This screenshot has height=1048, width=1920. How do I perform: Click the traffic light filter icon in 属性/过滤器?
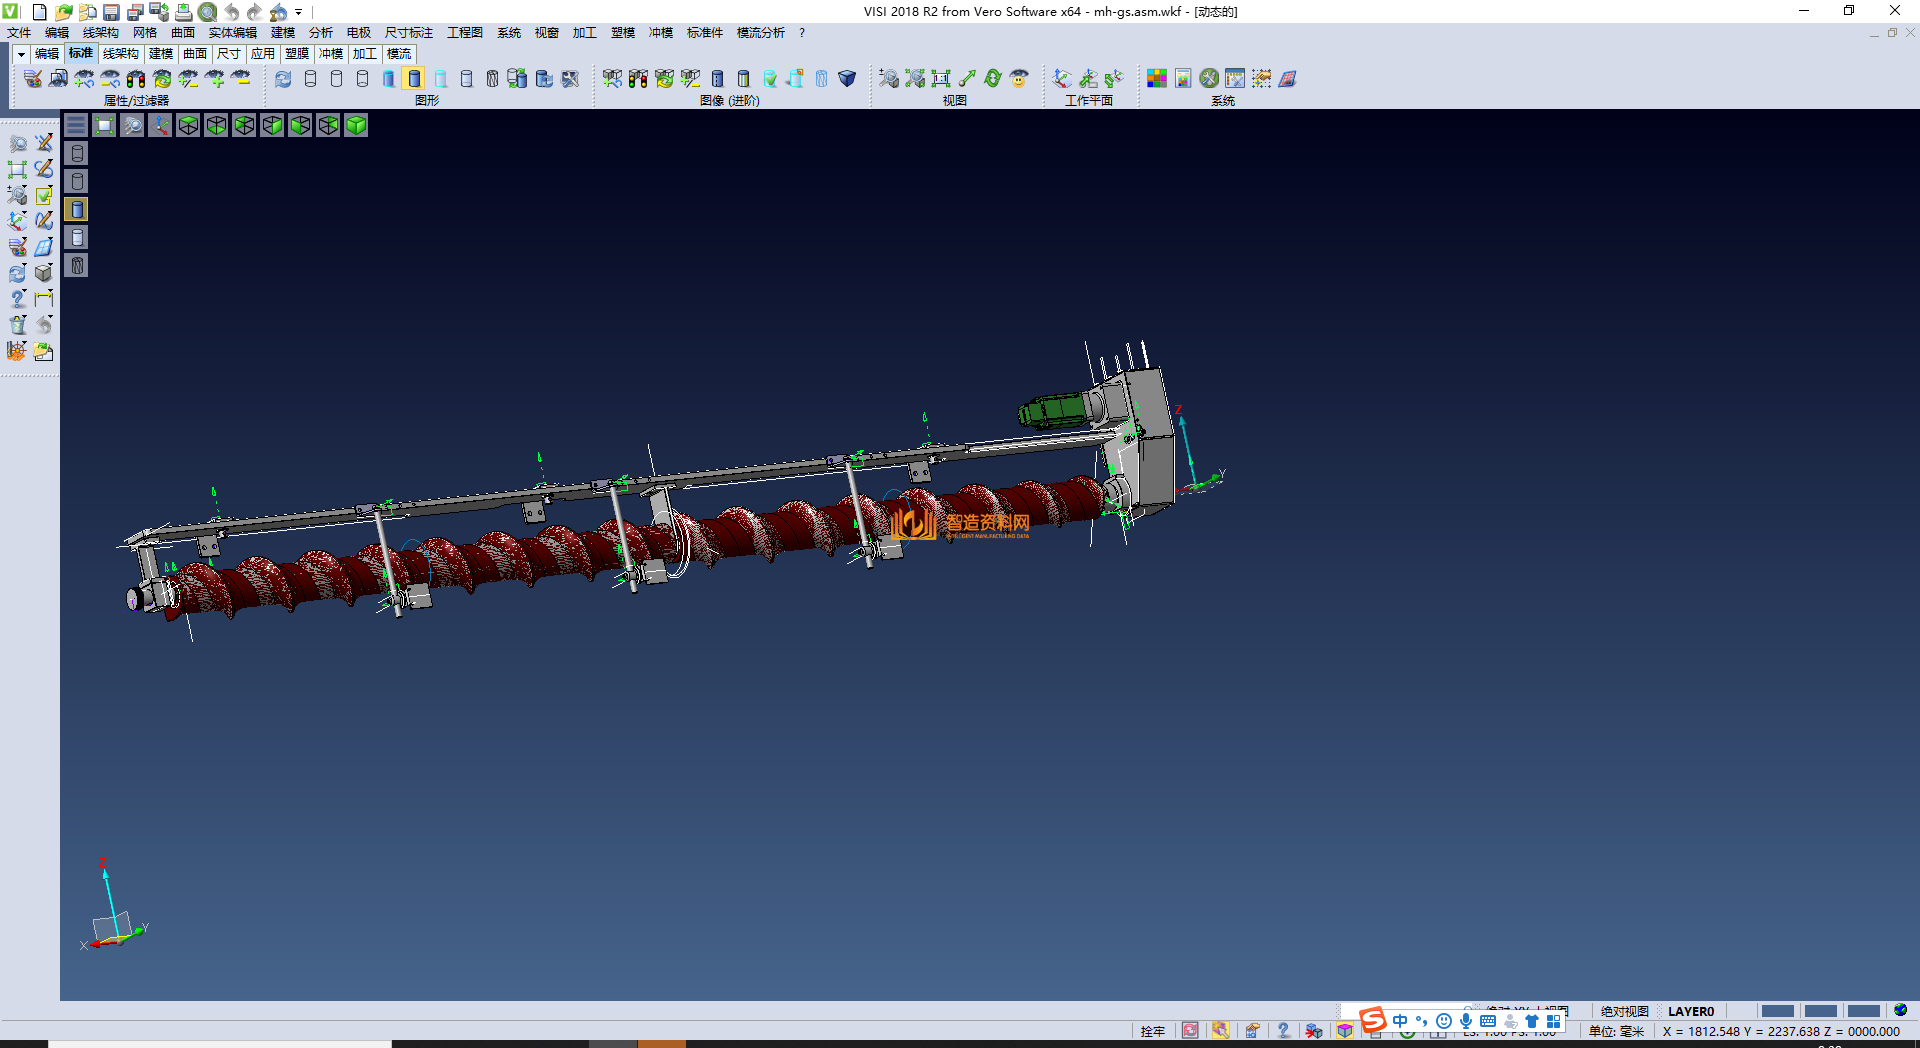click(136, 79)
